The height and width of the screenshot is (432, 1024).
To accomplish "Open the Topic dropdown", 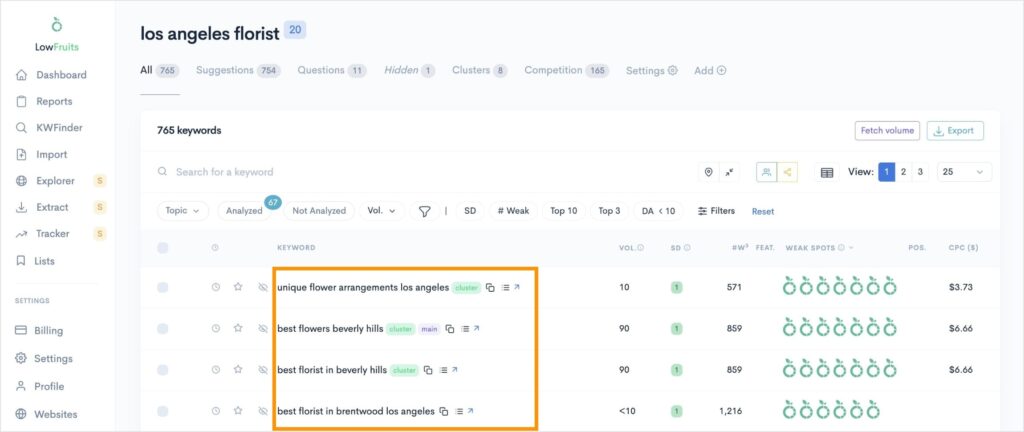I will coord(183,211).
